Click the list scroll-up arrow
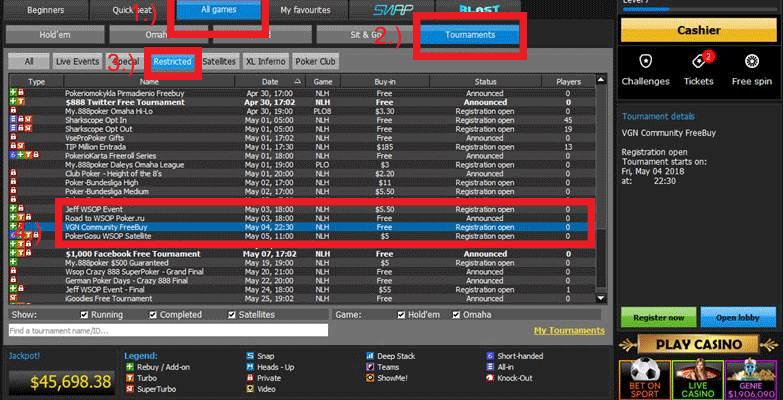783x400 pixels. tap(601, 80)
